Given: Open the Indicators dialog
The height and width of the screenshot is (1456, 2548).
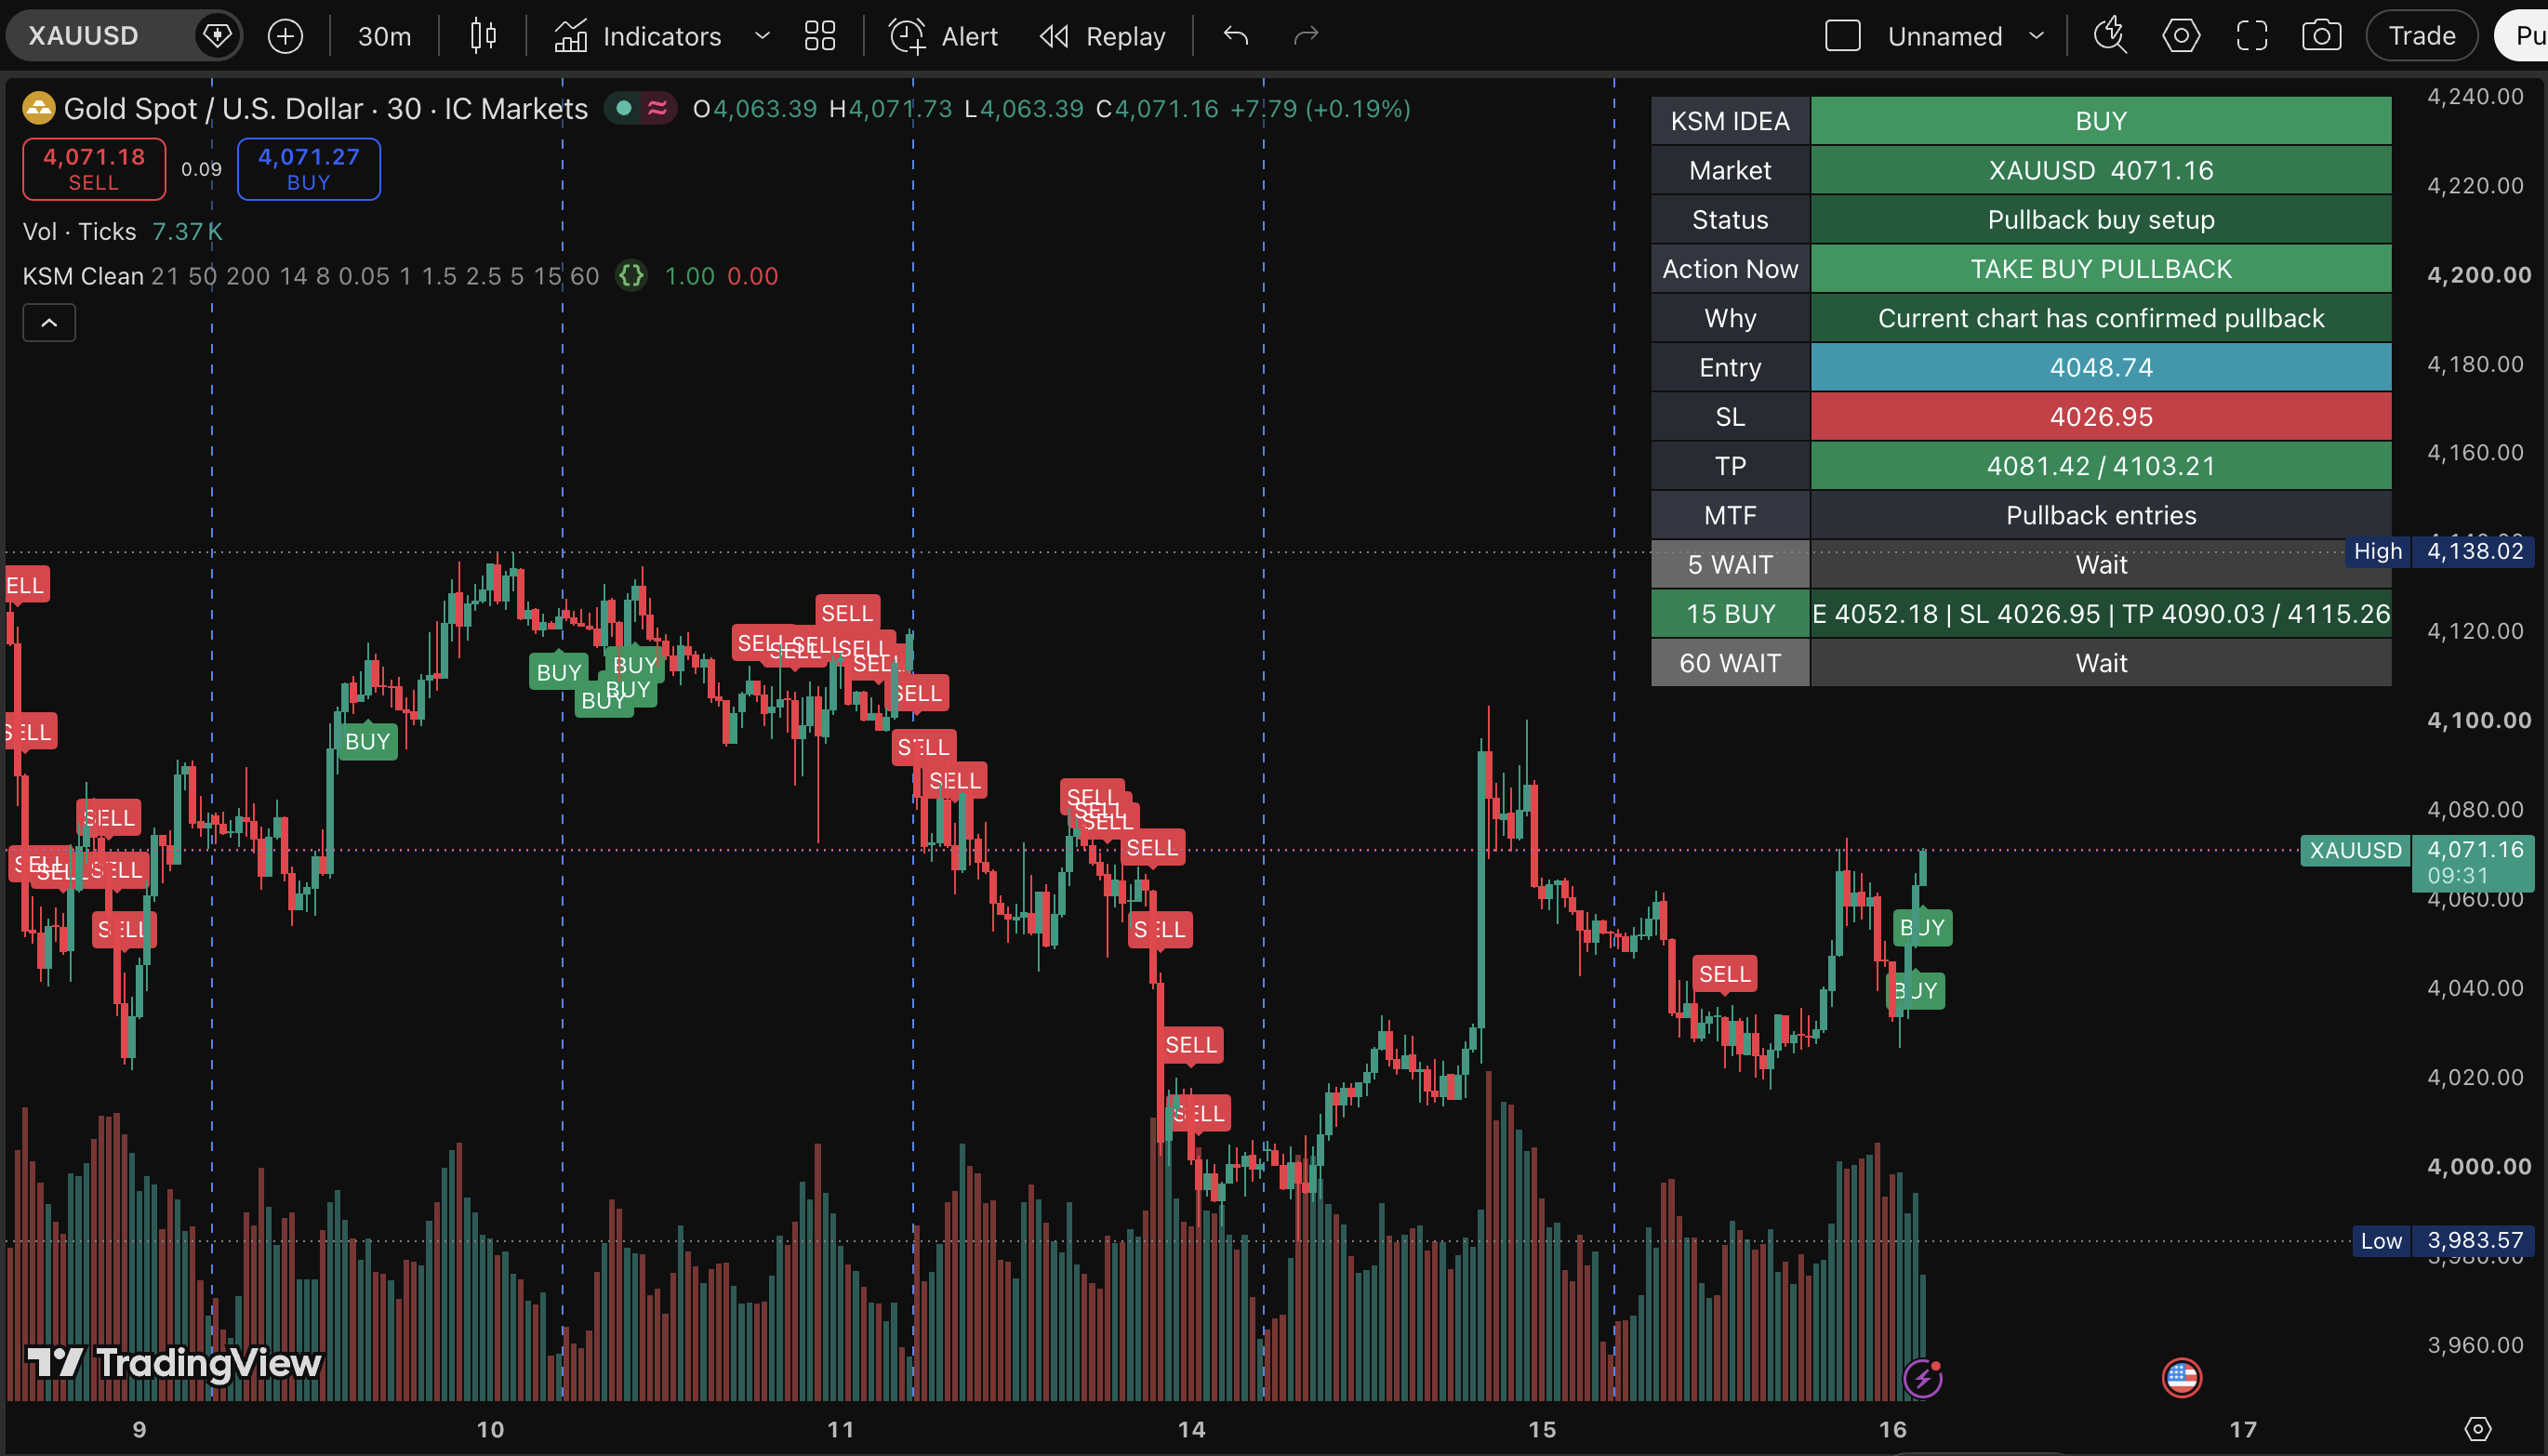Looking at the screenshot, I should coord(638,36).
